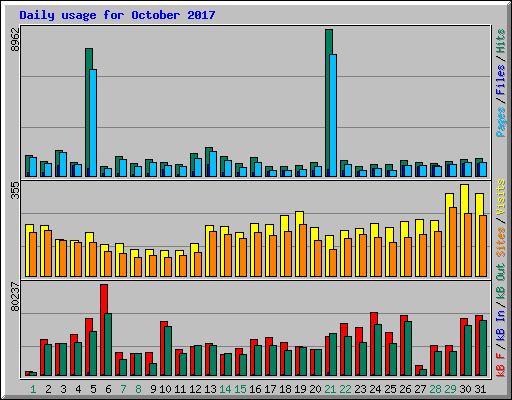512x400 pixels.
Task: Click the red kB bar for day 10
Action: click(163, 348)
